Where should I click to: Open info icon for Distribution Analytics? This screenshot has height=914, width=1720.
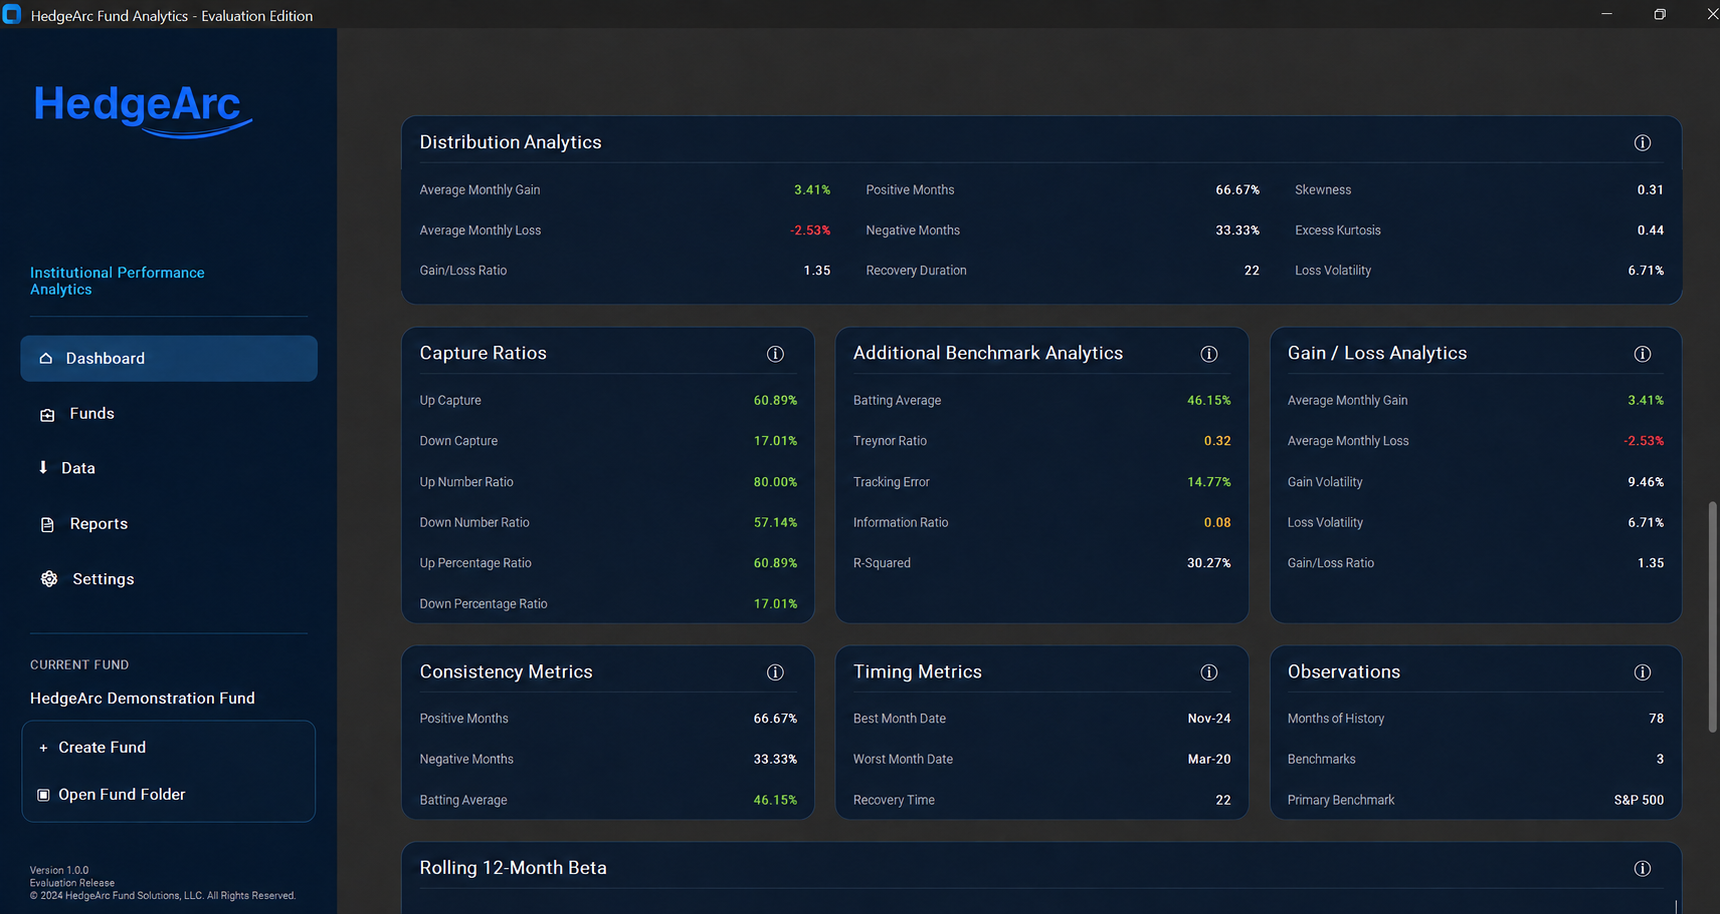(x=1642, y=143)
